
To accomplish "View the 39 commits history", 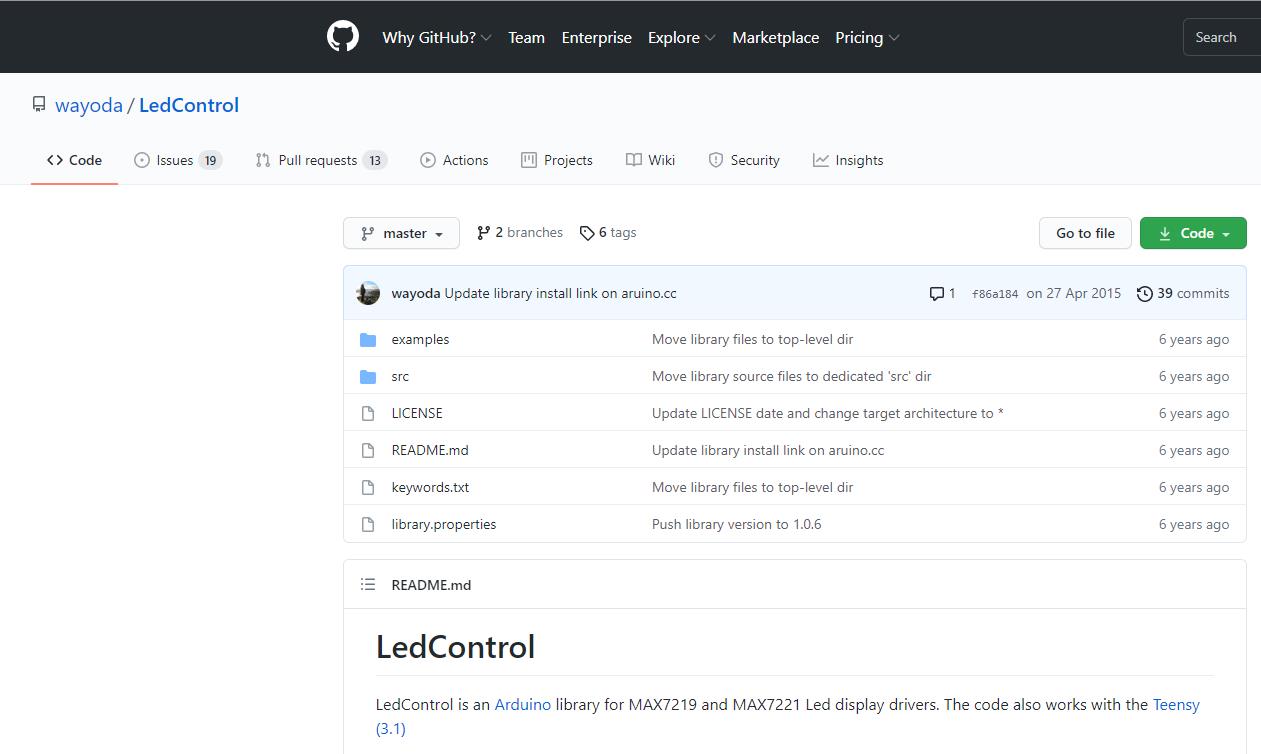I will coord(1183,293).
